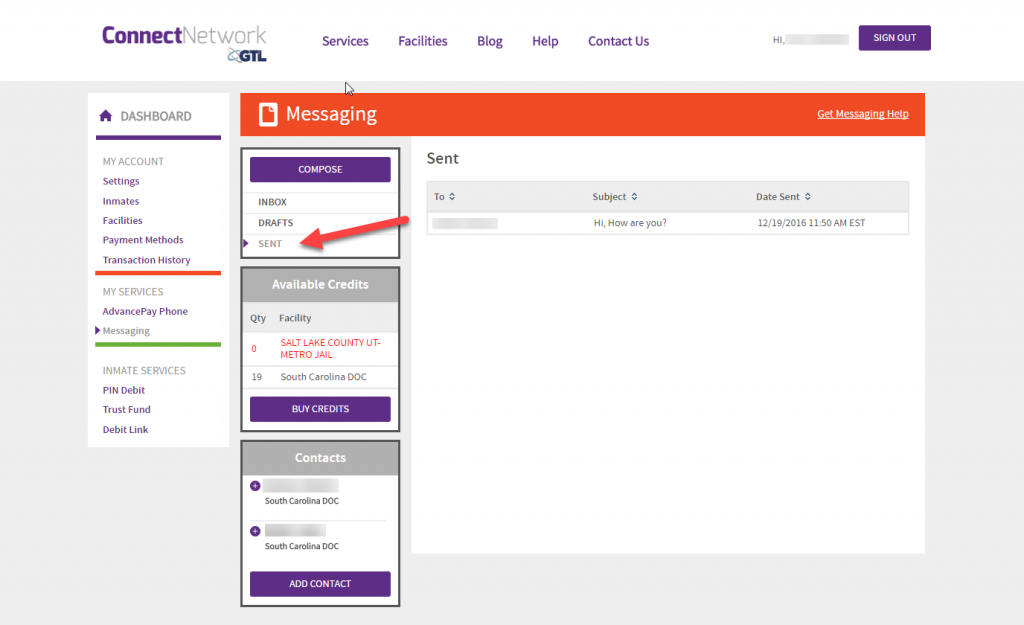Viewport: 1024px width, 625px height.
Task: Open the Inbox folder
Action: coord(272,202)
